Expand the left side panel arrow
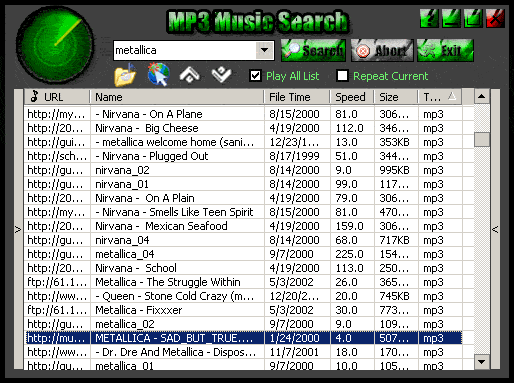This screenshot has width=514, height=383. click(x=18, y=229)
